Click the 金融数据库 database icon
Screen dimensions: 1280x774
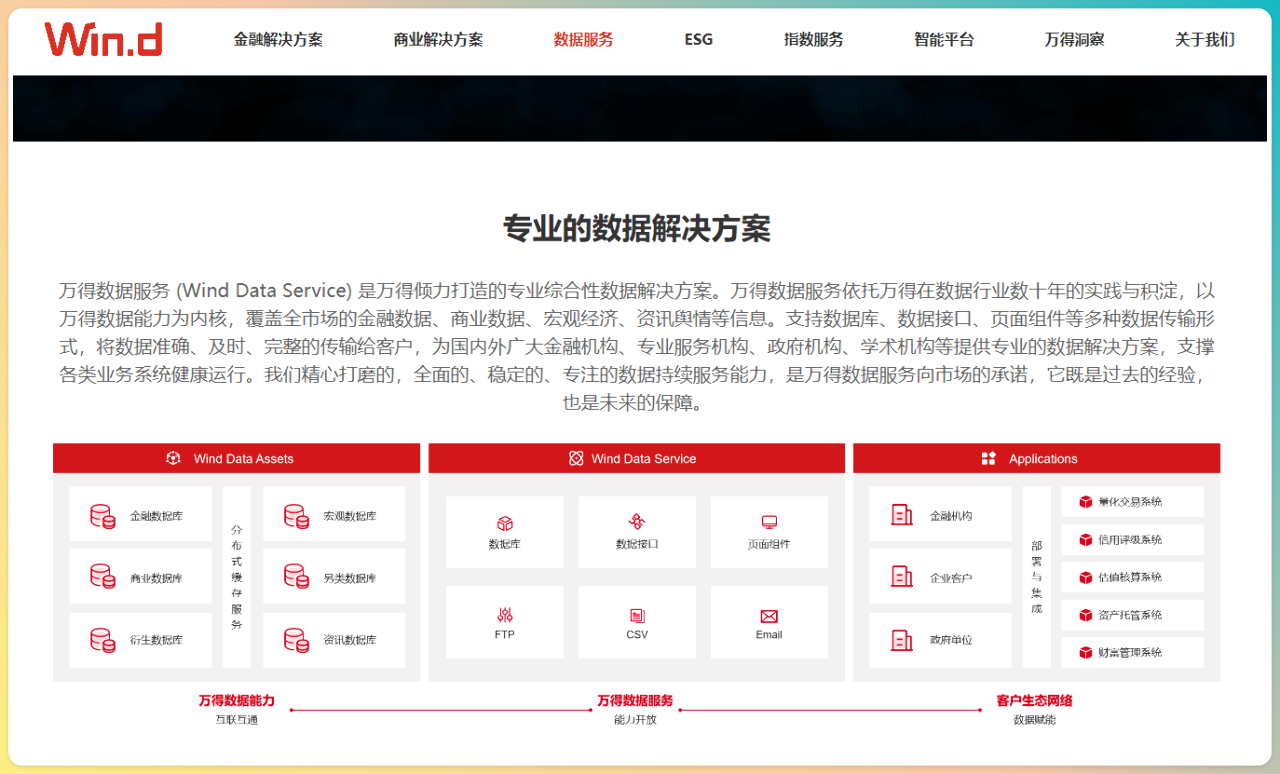(102, 516)
